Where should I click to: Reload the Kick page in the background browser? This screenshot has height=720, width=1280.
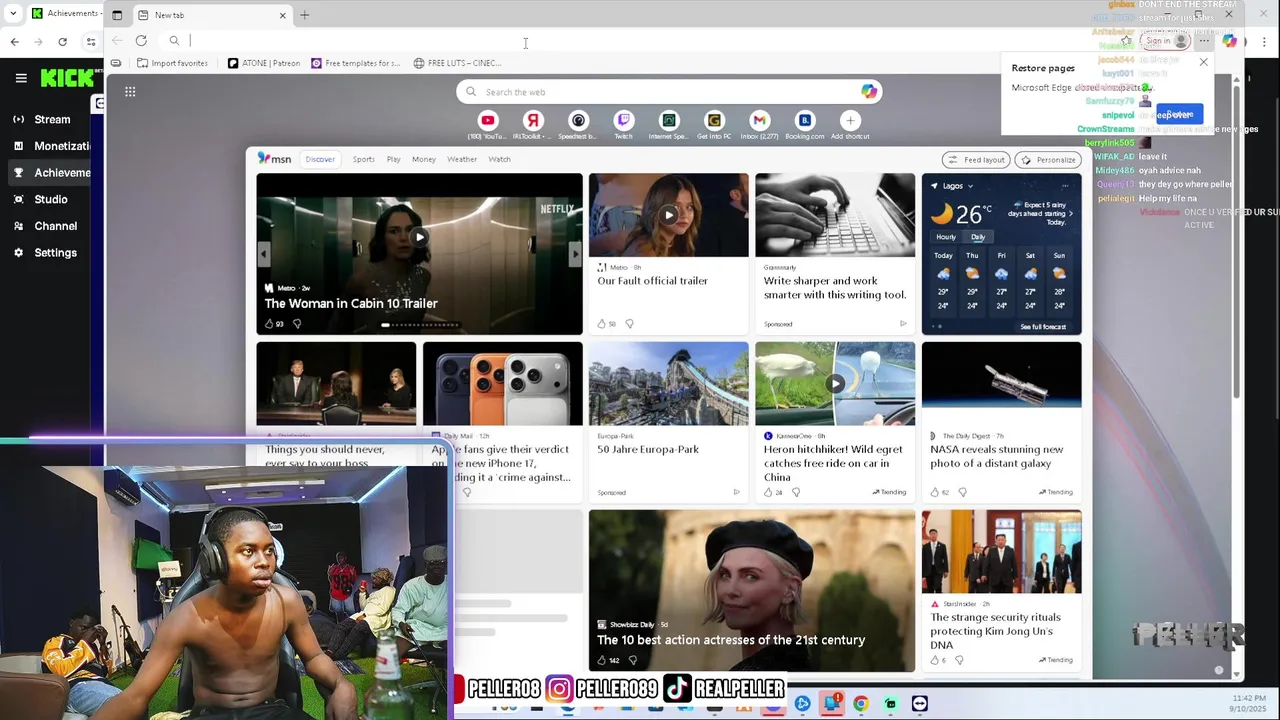click(x=63, y=41)
